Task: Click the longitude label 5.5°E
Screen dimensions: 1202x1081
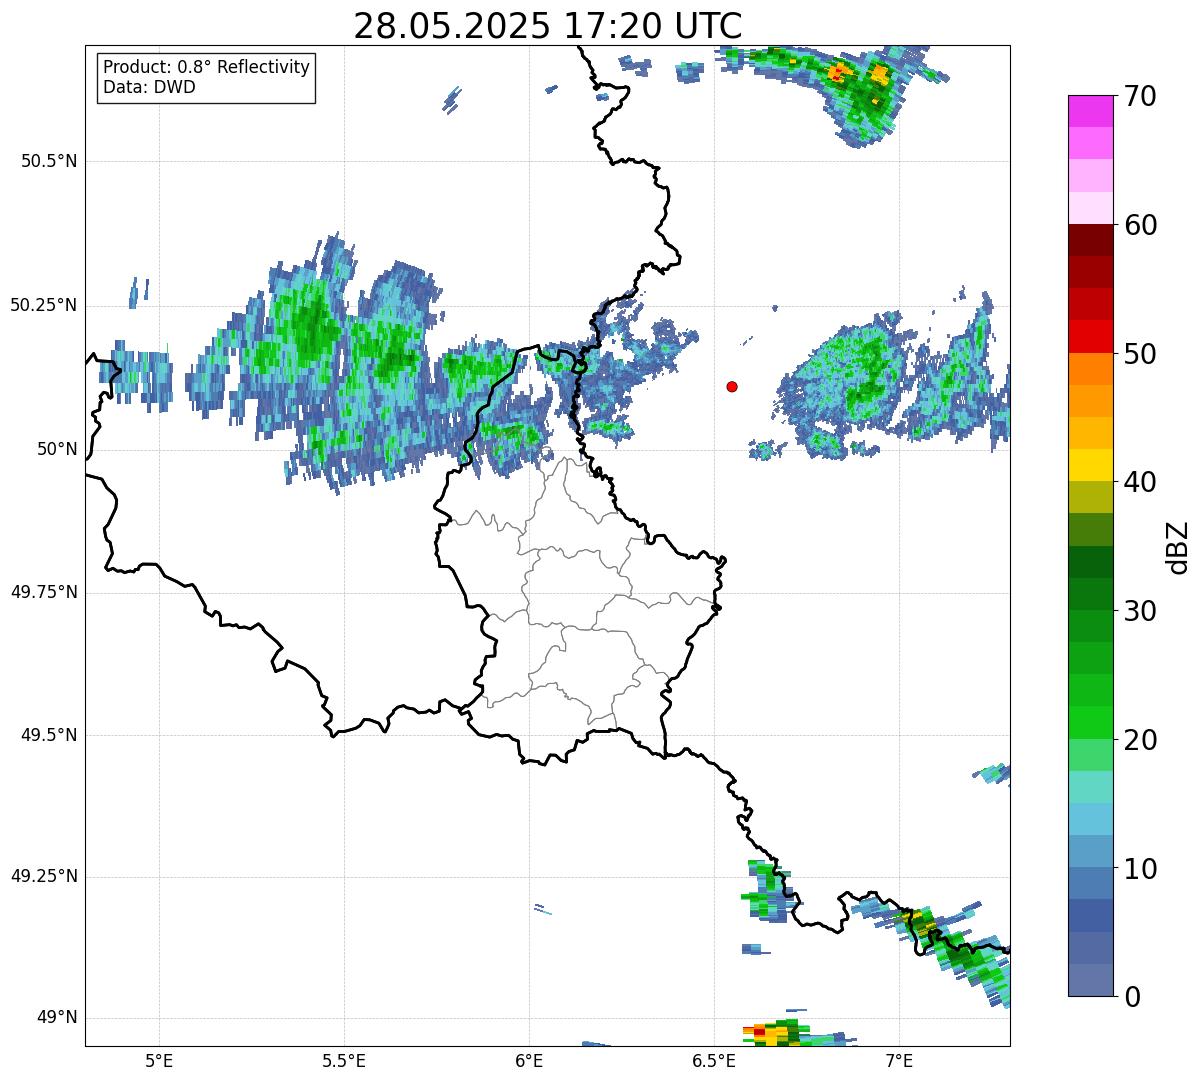Action: point(344,1060)
